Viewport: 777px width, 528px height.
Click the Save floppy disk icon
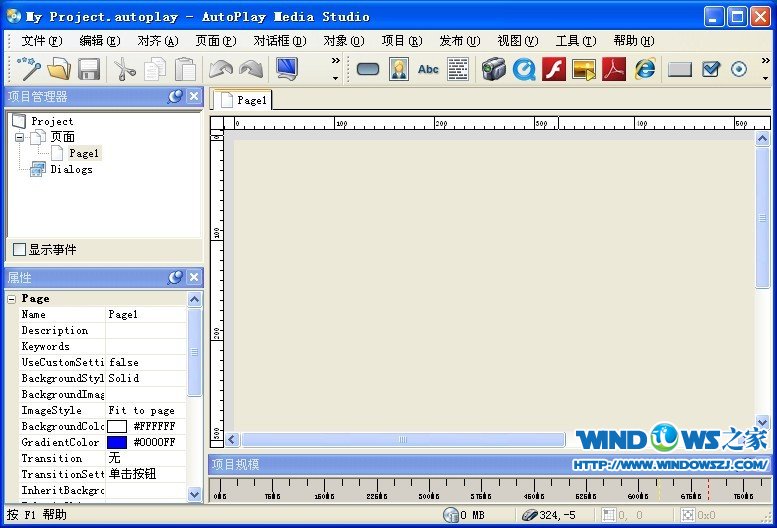click(x=89, y=69)
